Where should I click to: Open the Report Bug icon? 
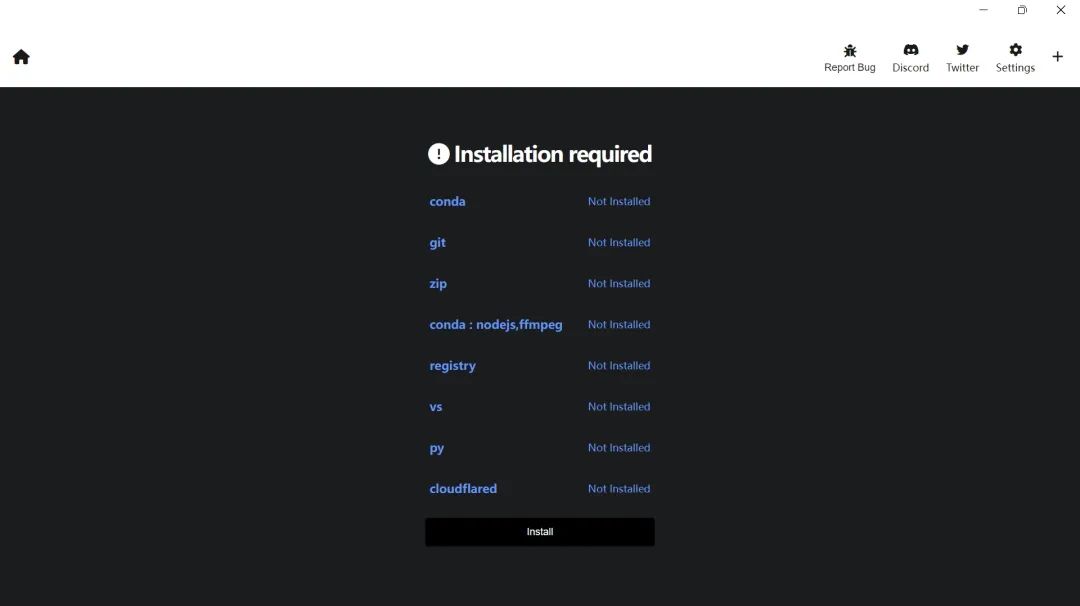point(849,50)
